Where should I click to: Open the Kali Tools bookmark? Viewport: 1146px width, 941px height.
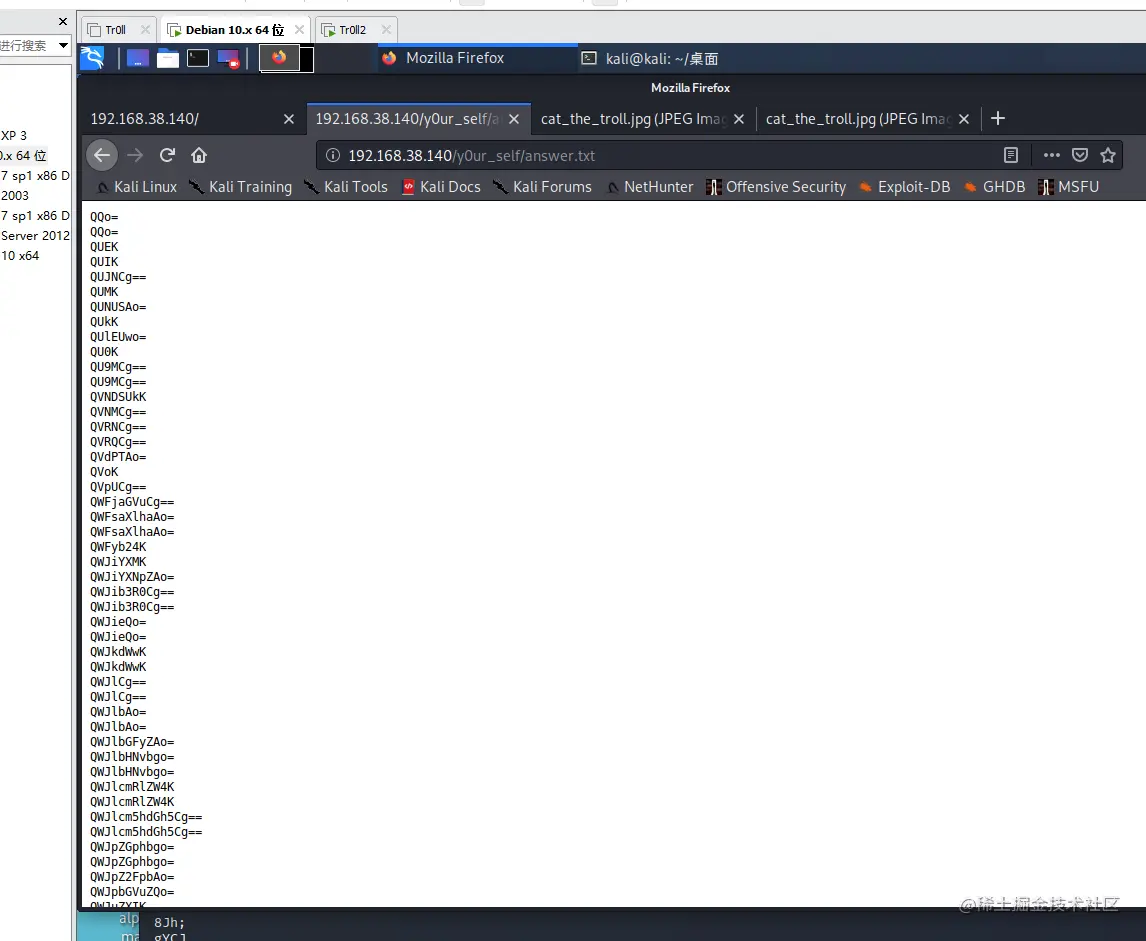(x=346, y=187)
